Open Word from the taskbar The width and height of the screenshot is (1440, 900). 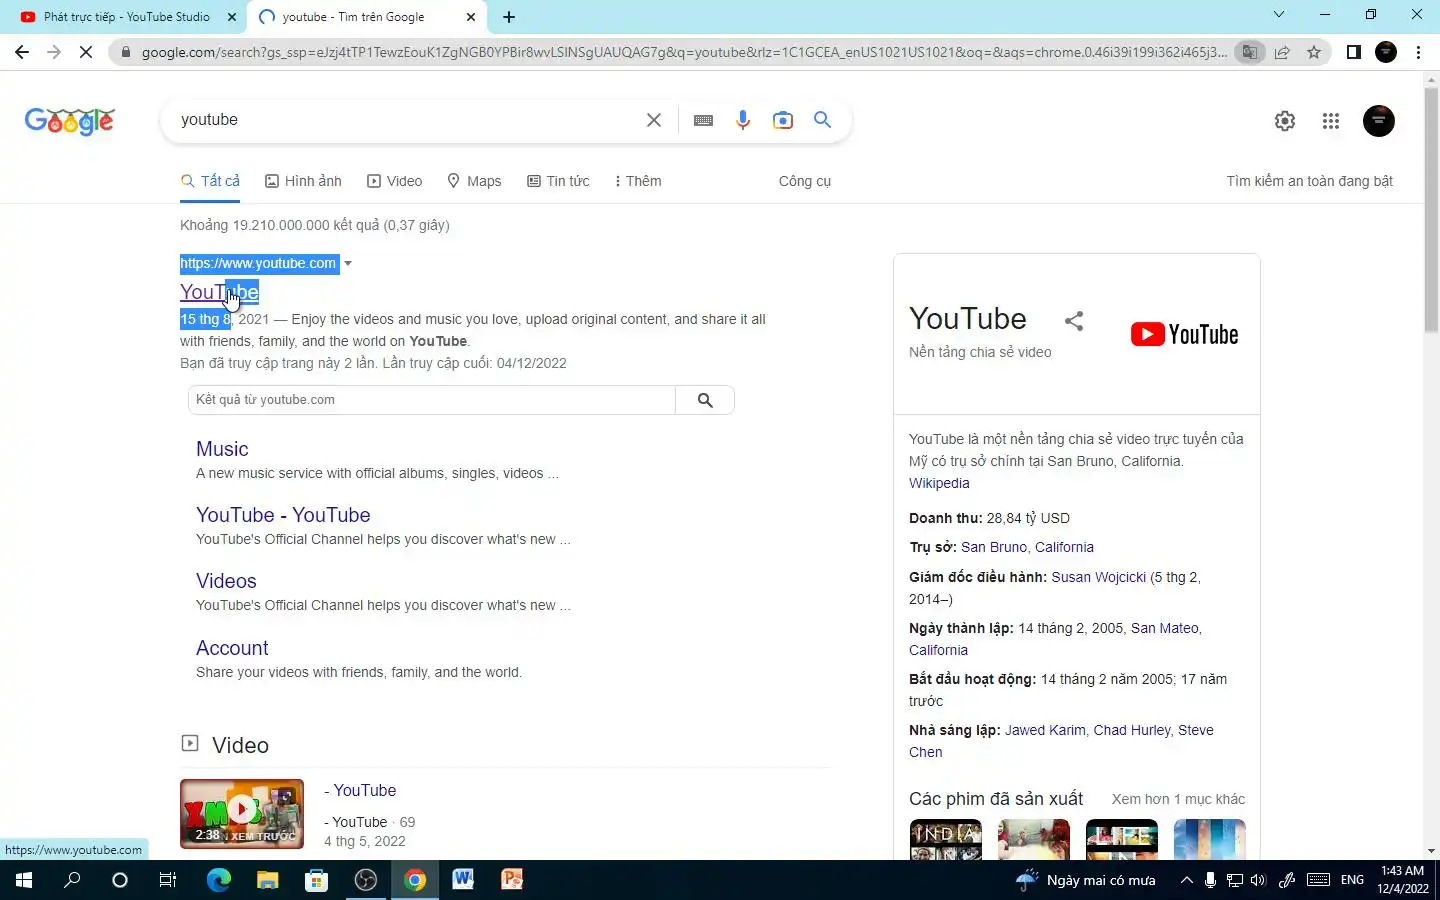[x=463, y=880]
